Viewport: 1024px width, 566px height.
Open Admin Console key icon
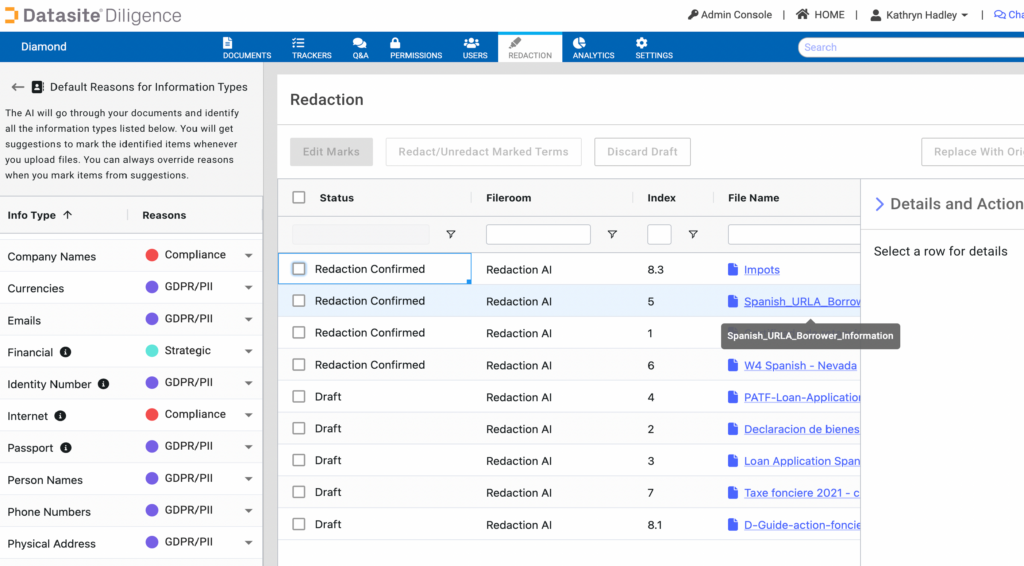pyautogui.click(x=692, y=14)
